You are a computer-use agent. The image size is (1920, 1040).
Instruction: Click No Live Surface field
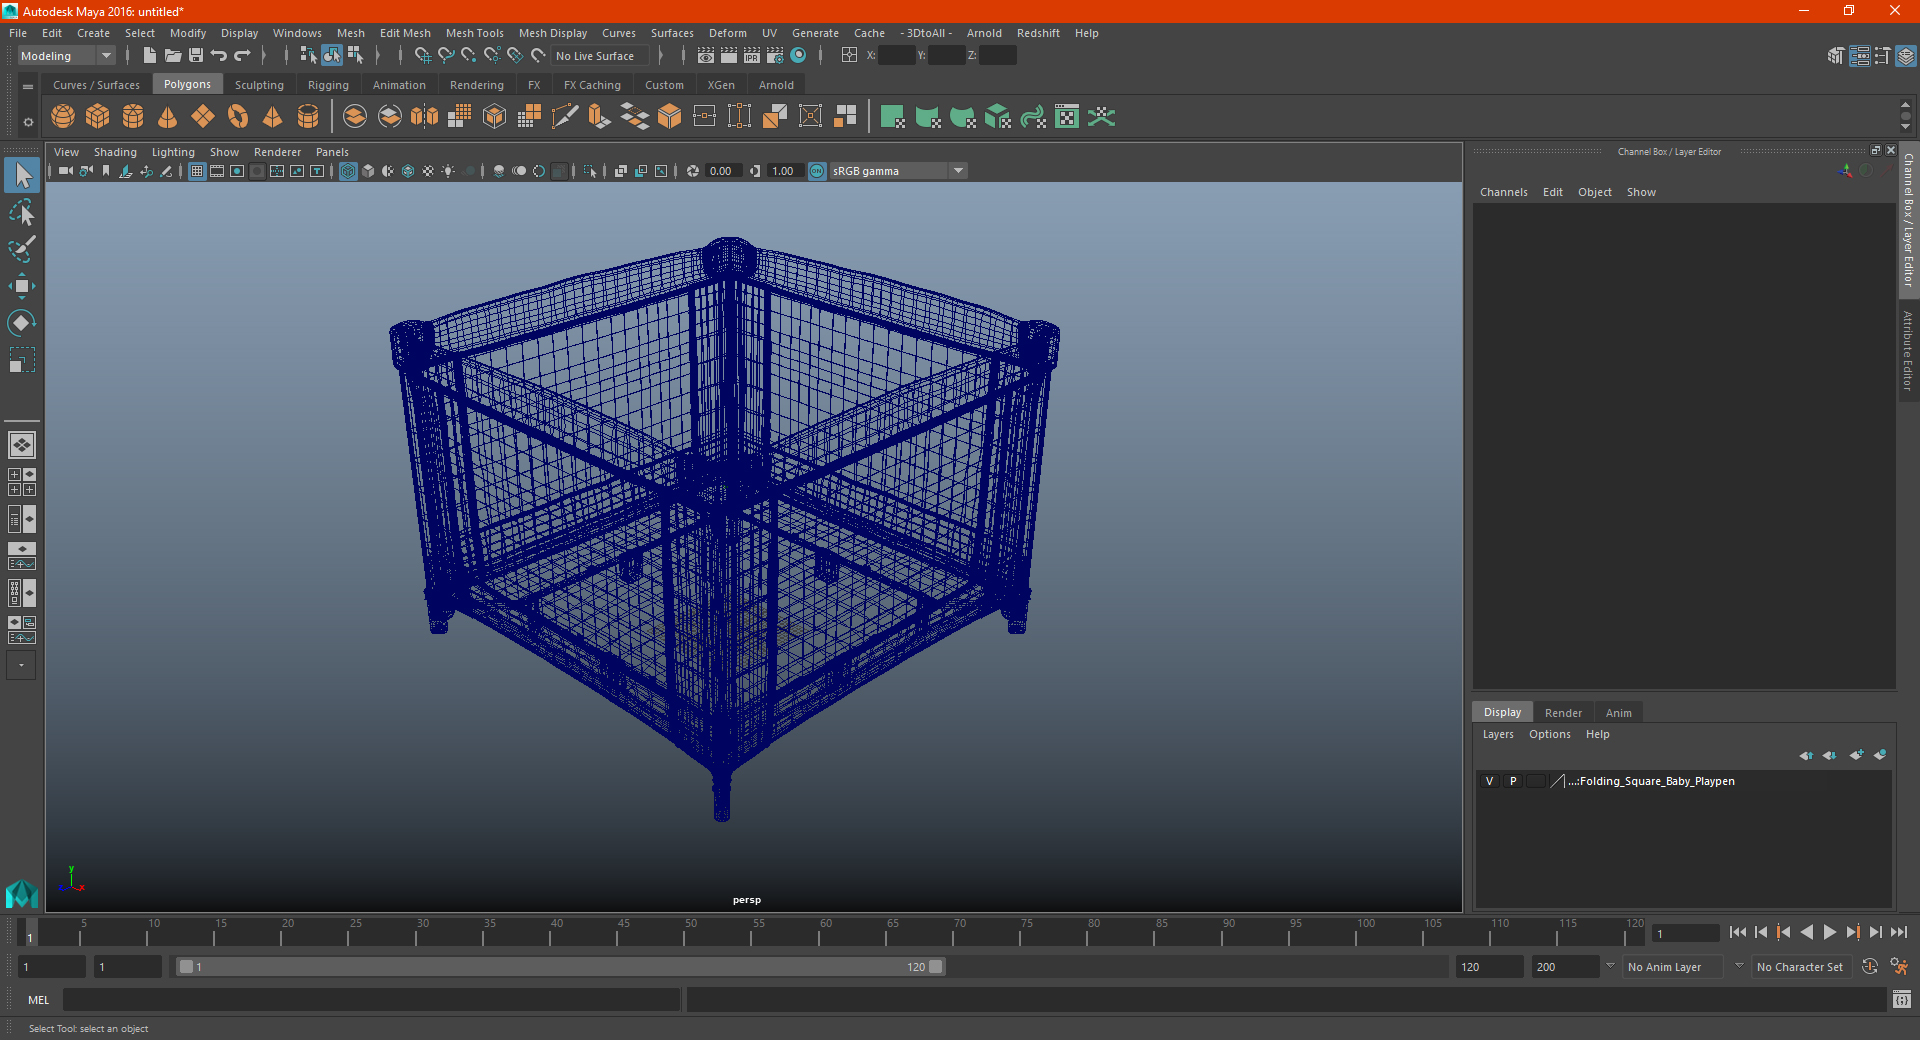(601, 56)
